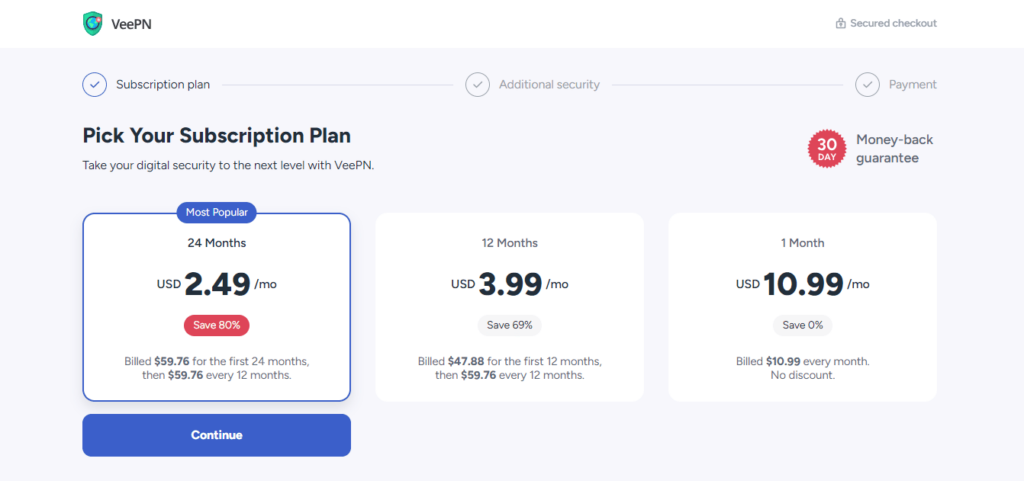
Task: Click the Most Popular badge
Action: (x=217, y=212)
